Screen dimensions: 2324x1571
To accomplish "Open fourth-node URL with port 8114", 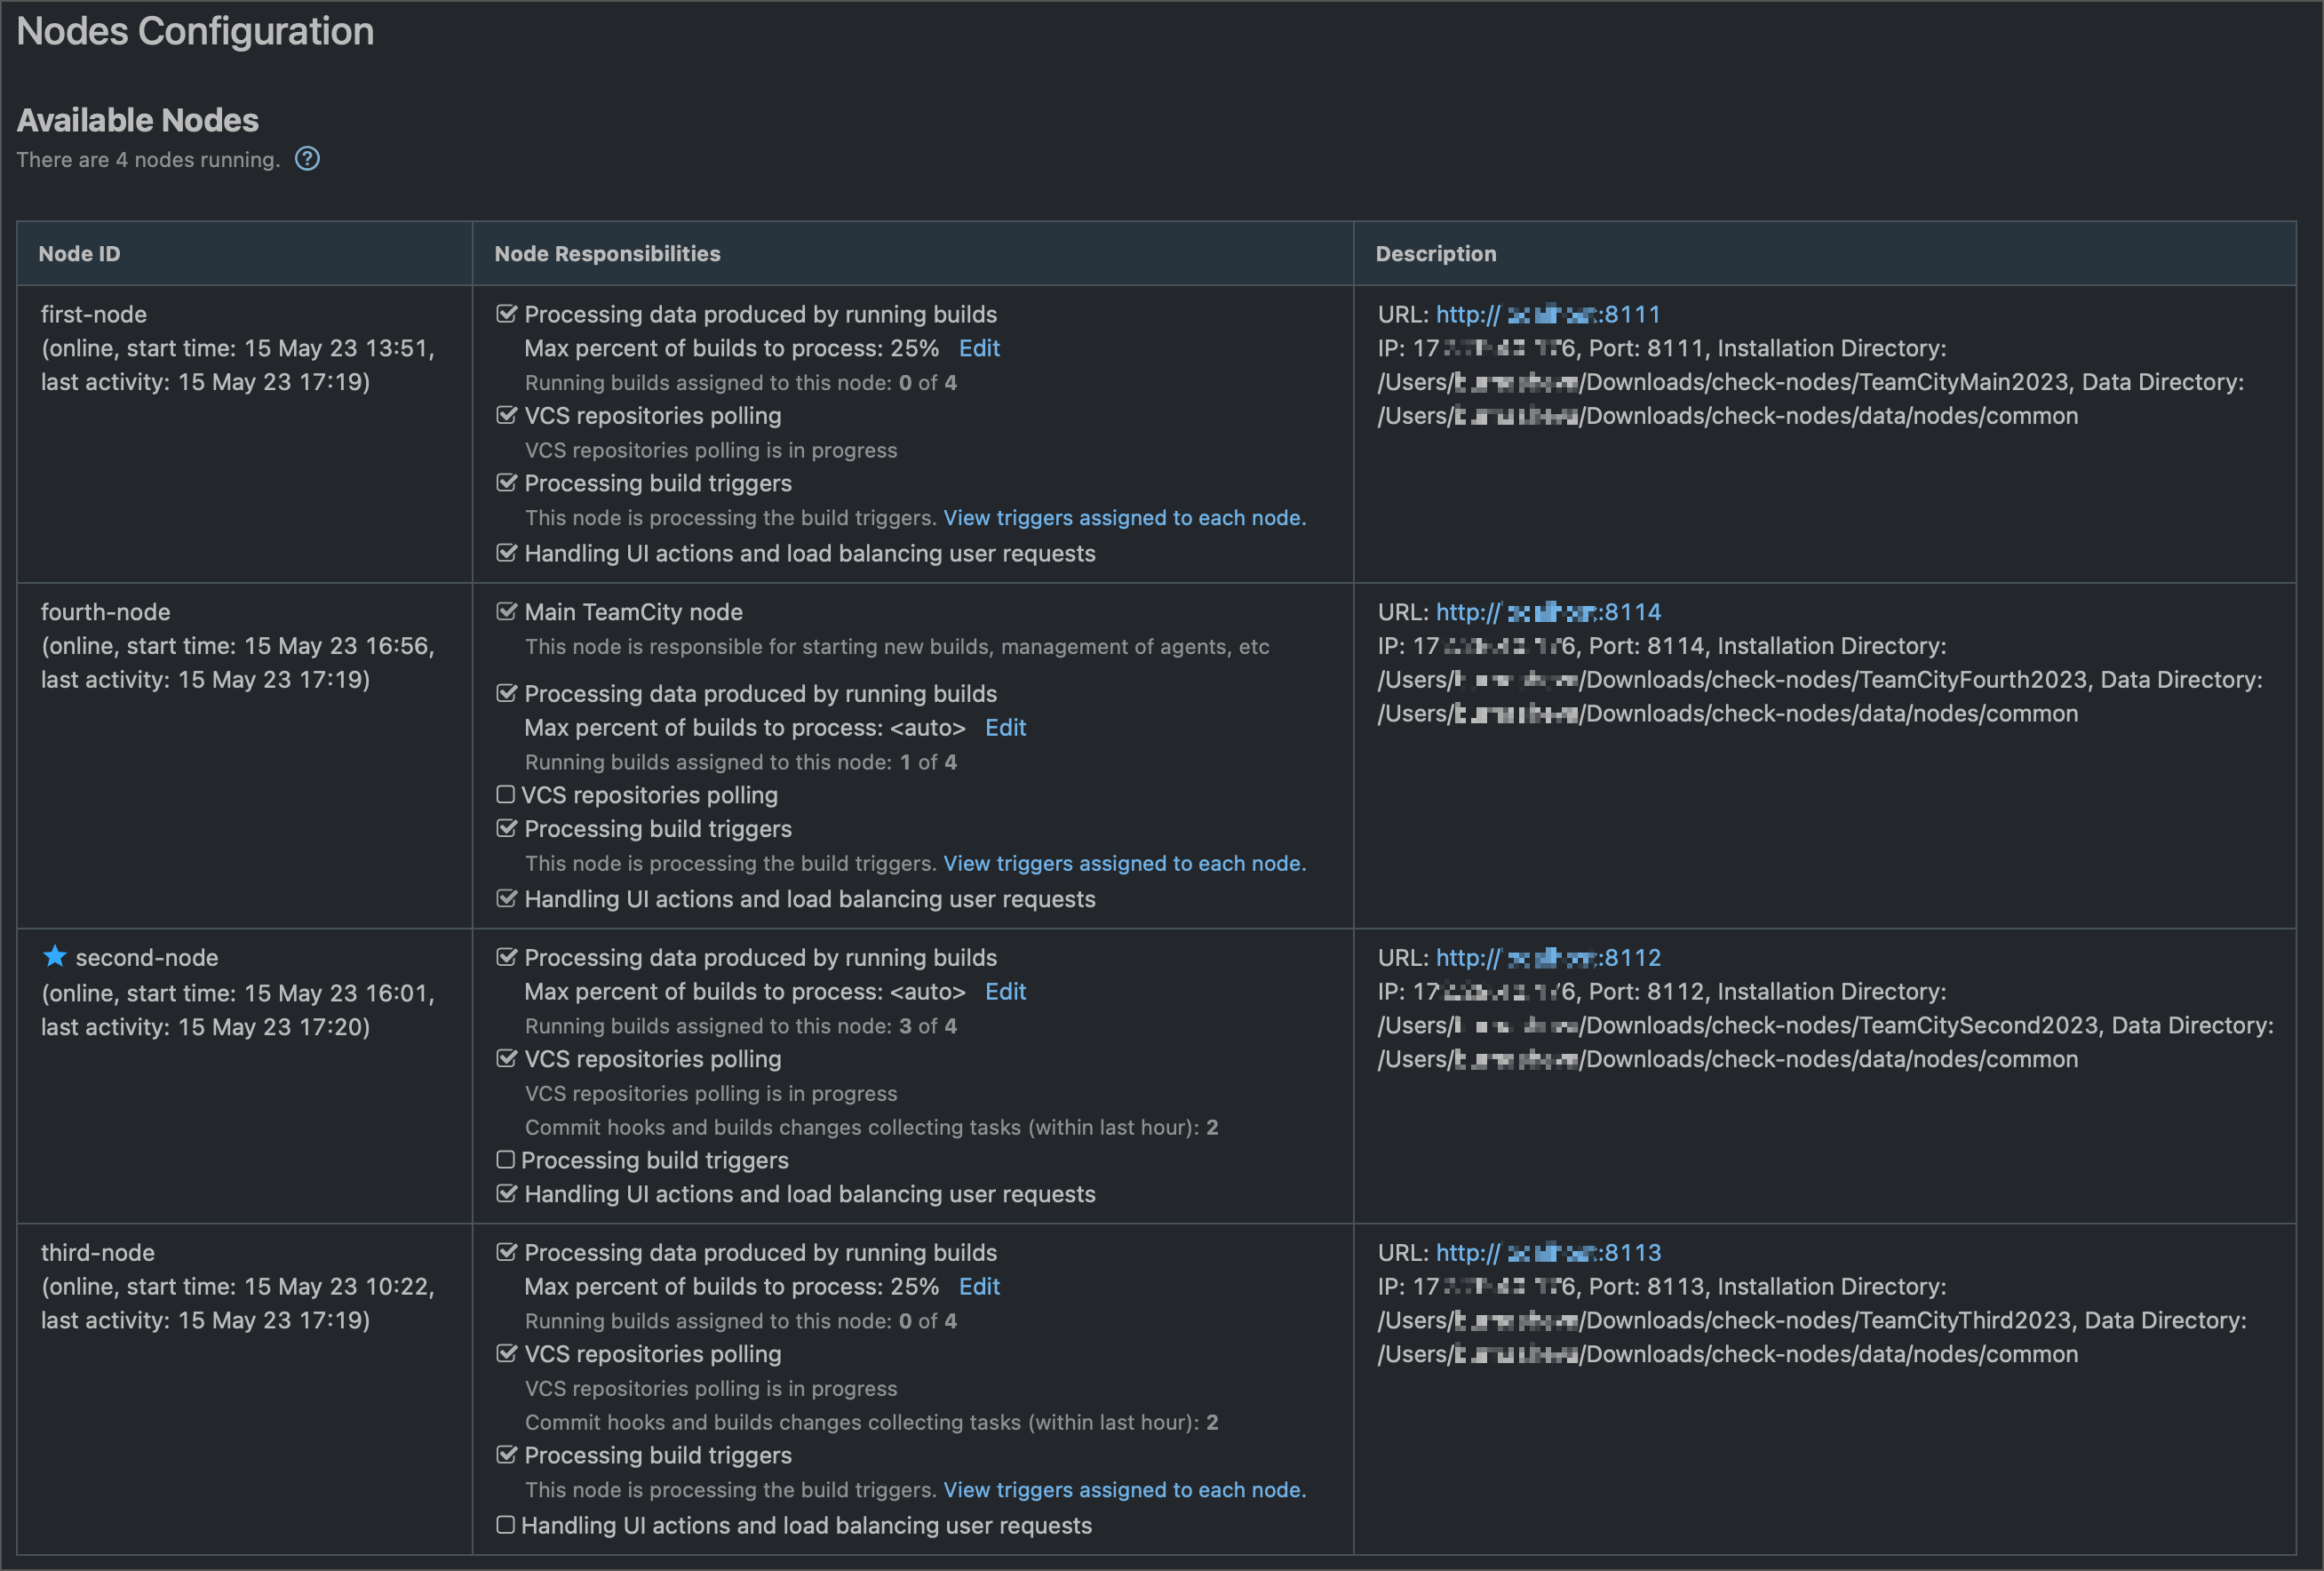I will click(1547, 611).
